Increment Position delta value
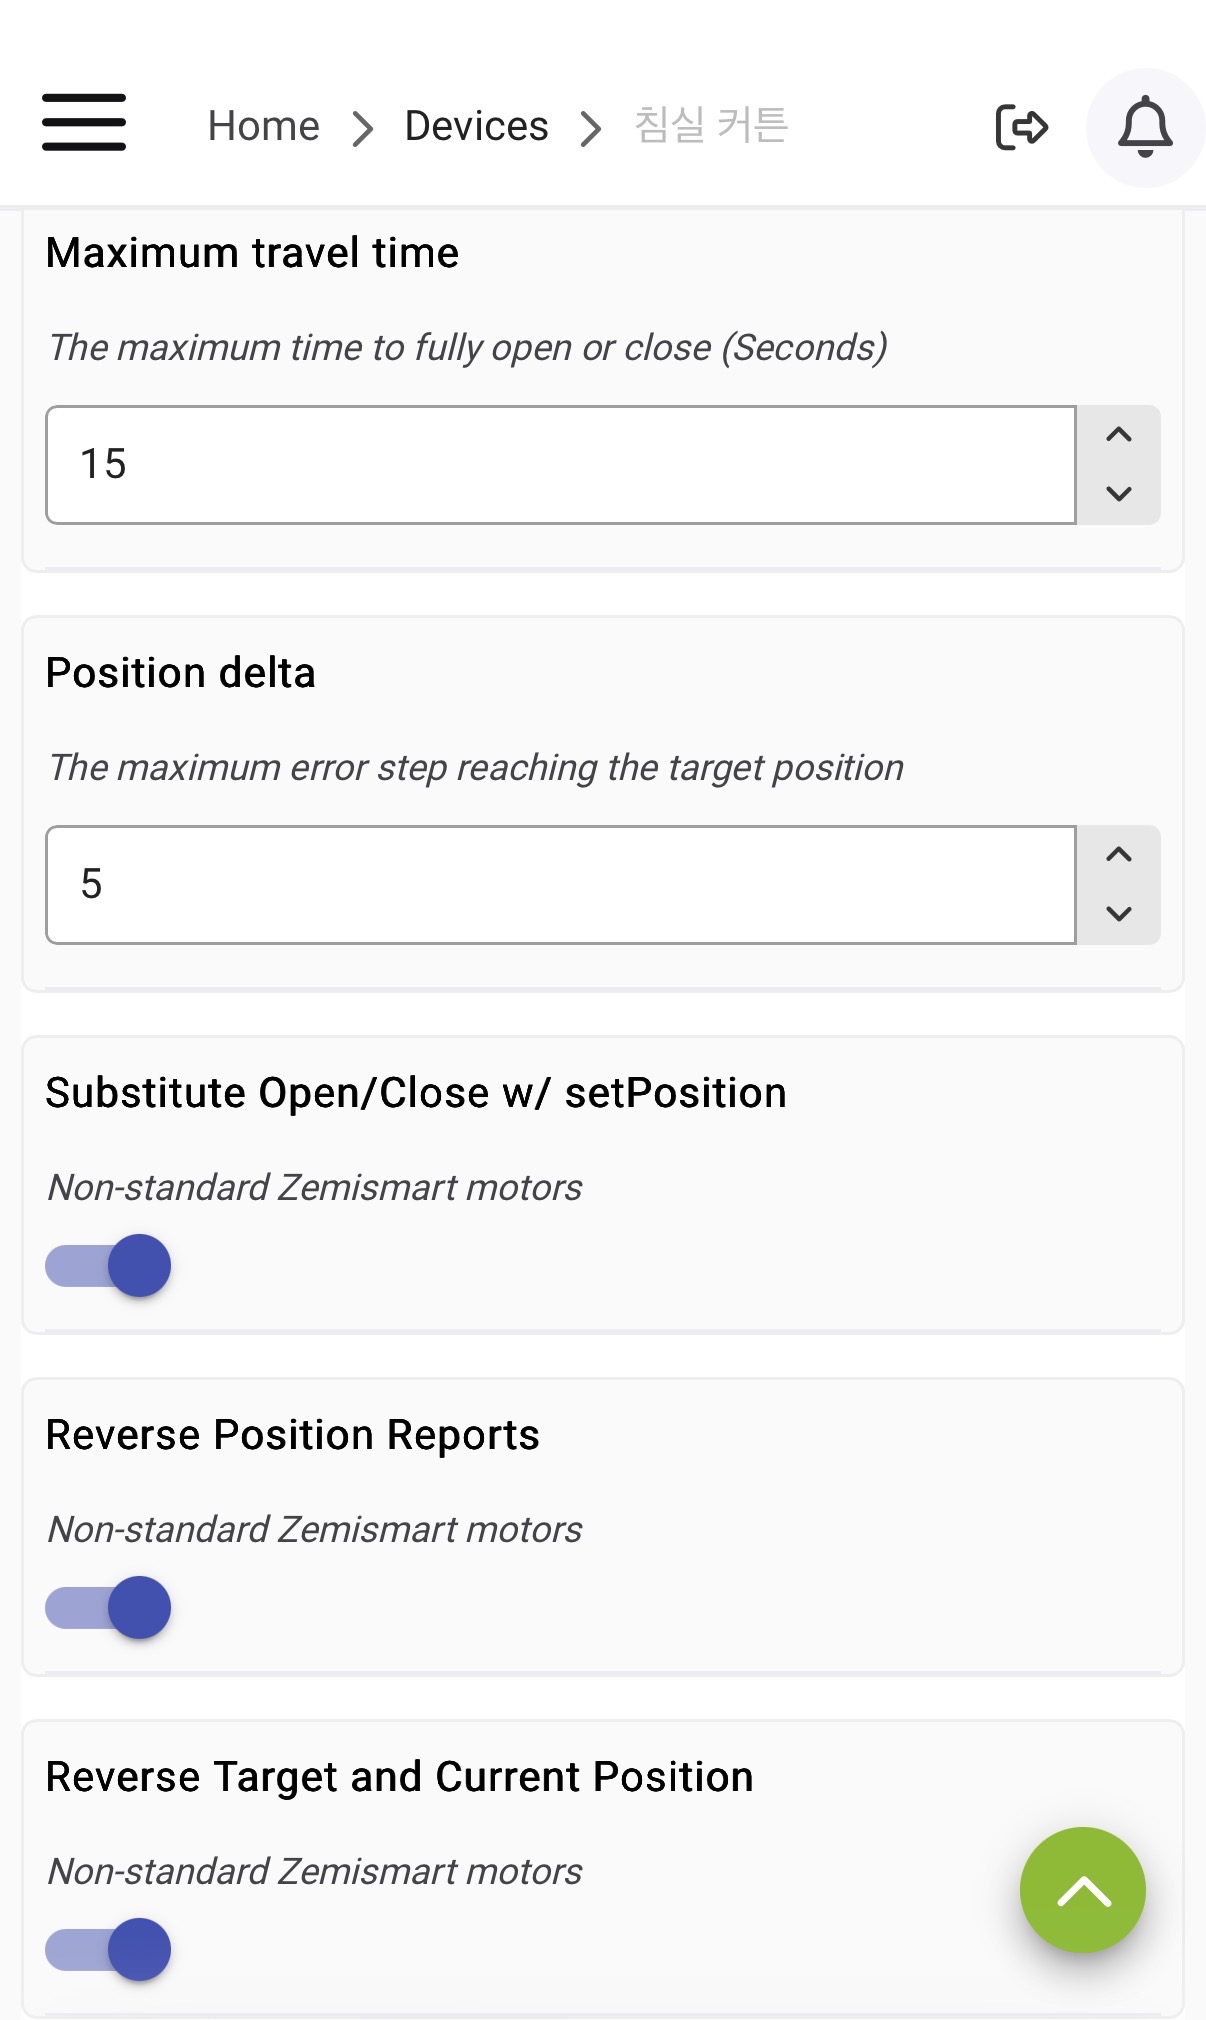The height and width of the screenshot is (2020, 1206). (x=1118, y=855)
